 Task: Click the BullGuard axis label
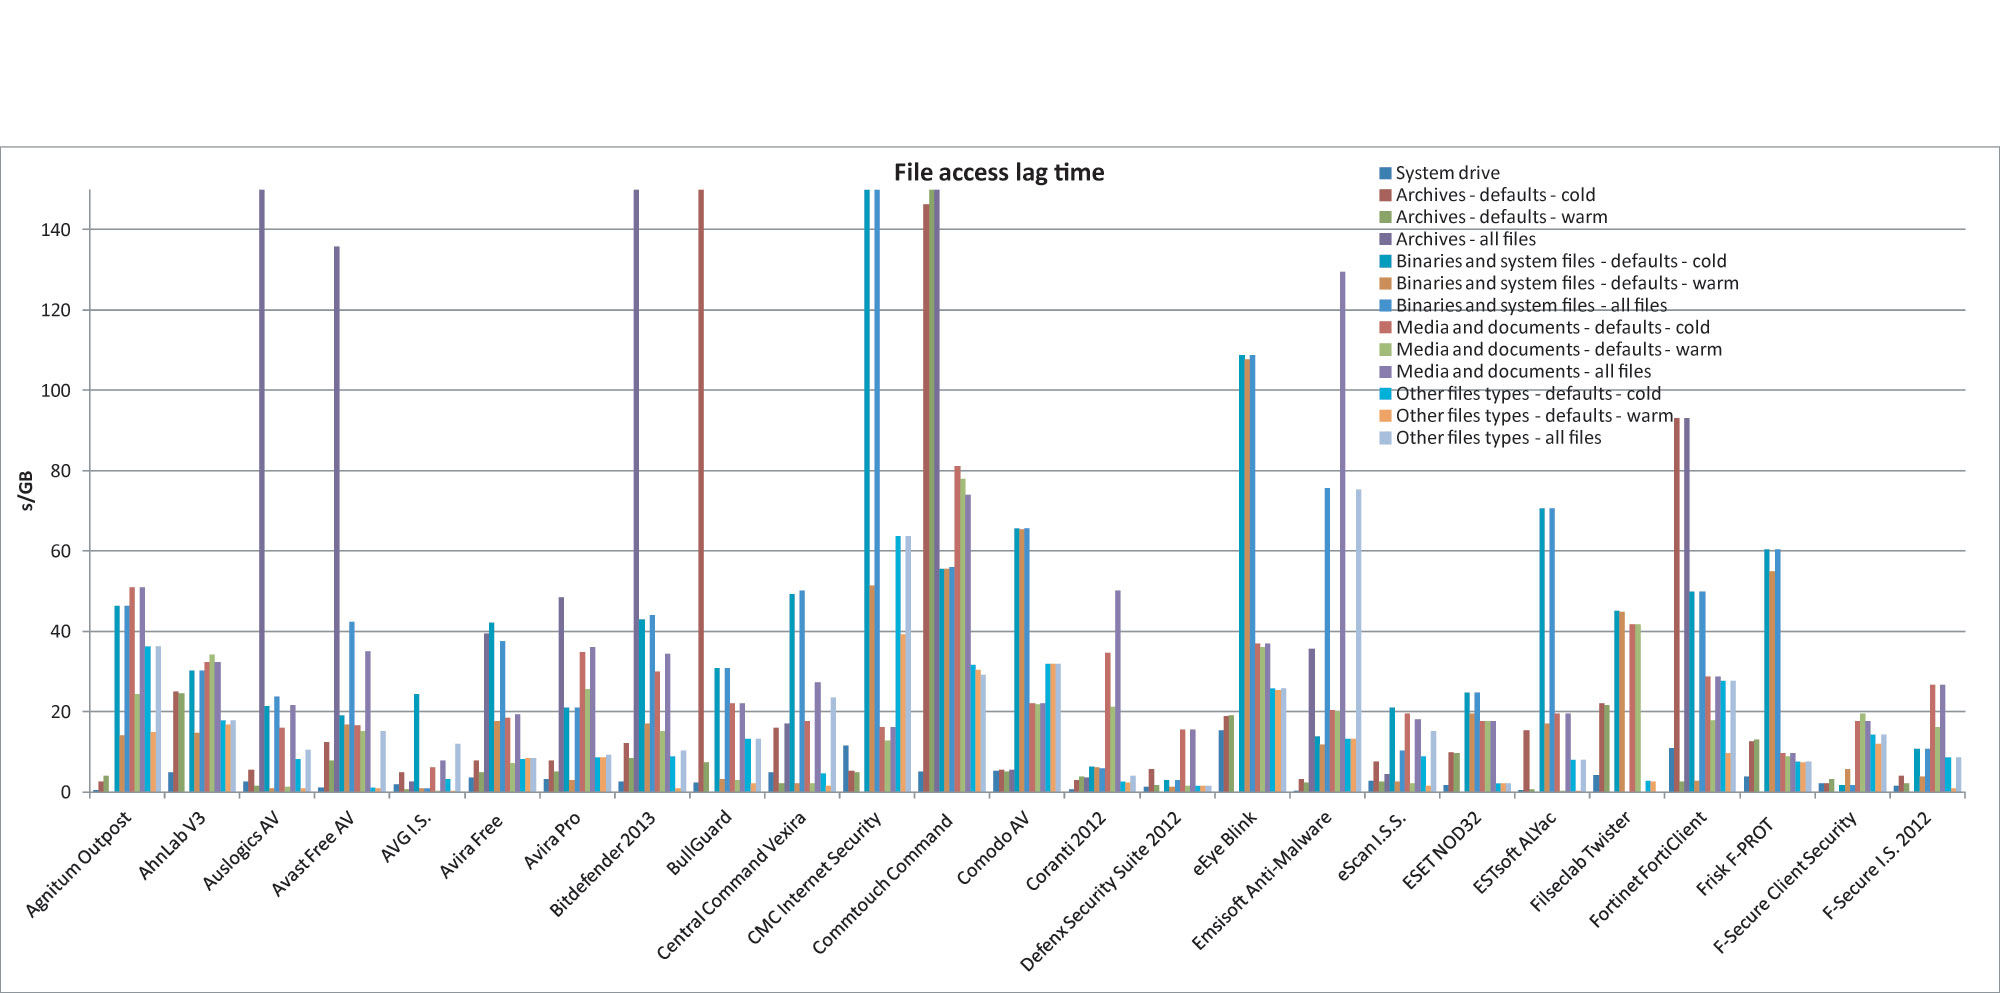(x=699, y=842)
